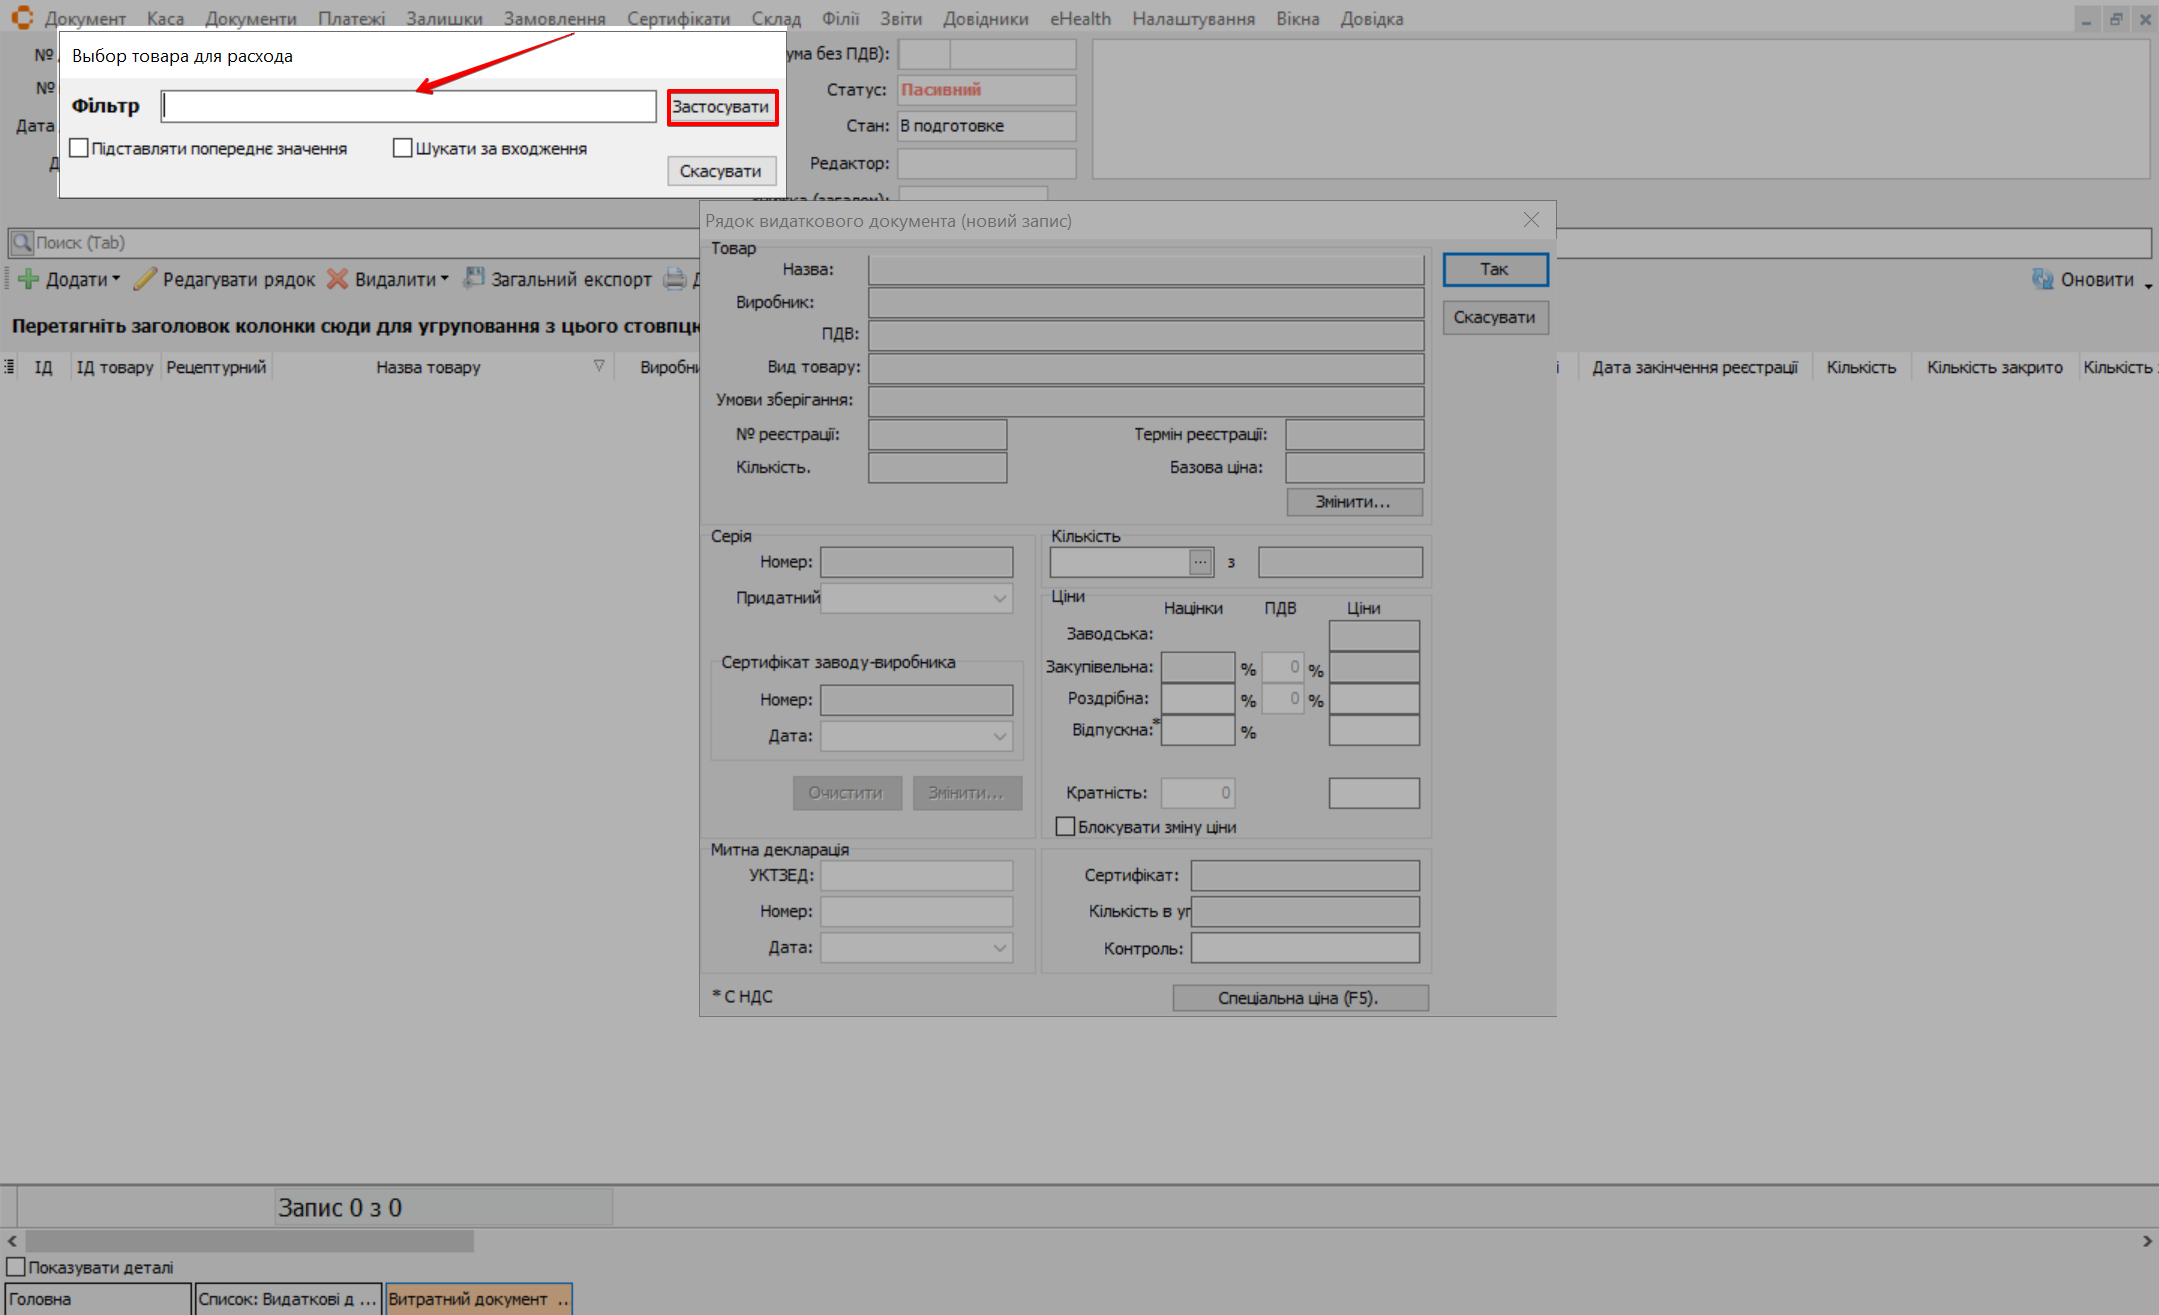The width and height of the screenshot is (2159, 1315).
Task: Click the Фільтр text input field
Action: (408, 106)
